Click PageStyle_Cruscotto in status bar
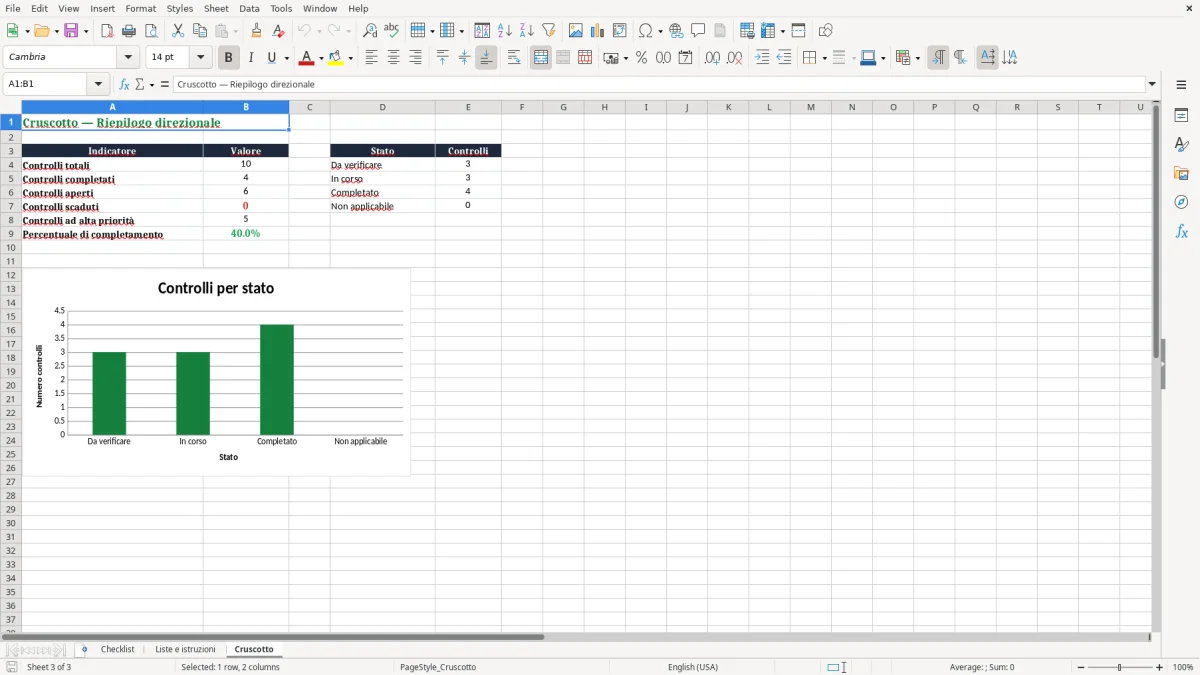Viewport: 1200px width, 675px height. tap(438, 667)
